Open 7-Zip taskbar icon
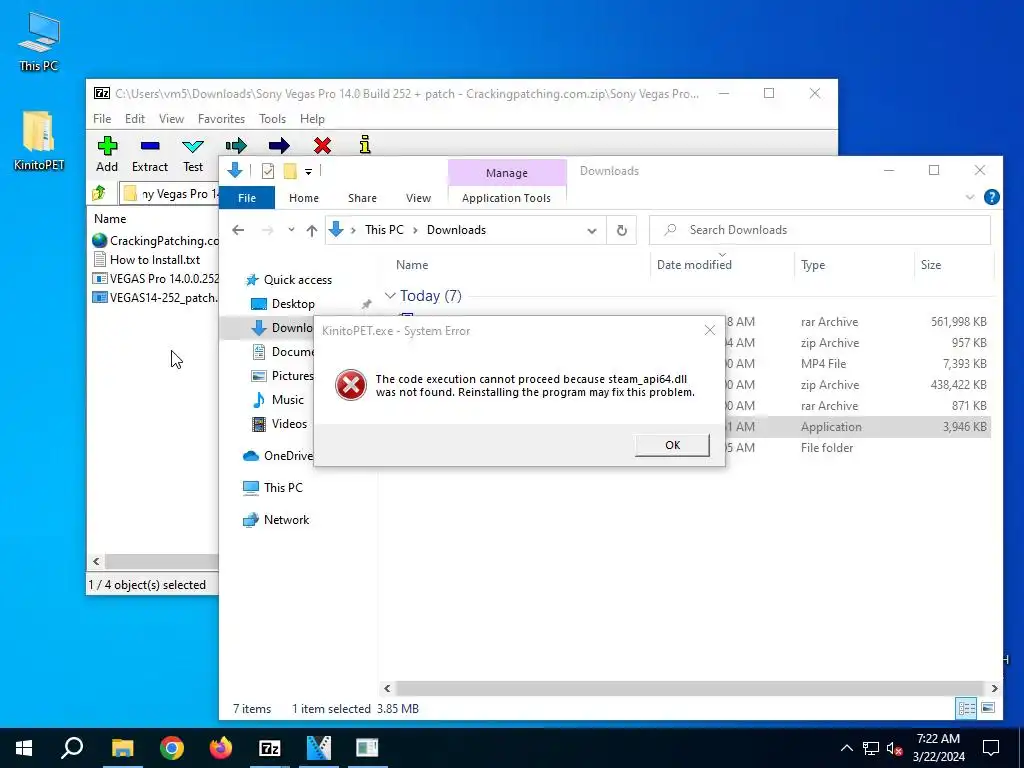This screenshot has width=1024, height=768. [270, 748]
